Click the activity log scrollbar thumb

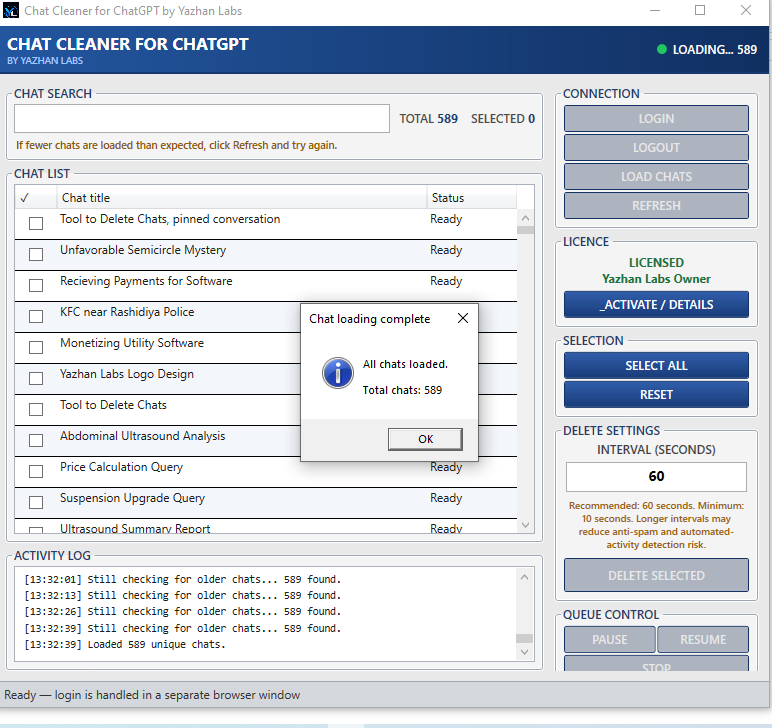coord(524,638)
